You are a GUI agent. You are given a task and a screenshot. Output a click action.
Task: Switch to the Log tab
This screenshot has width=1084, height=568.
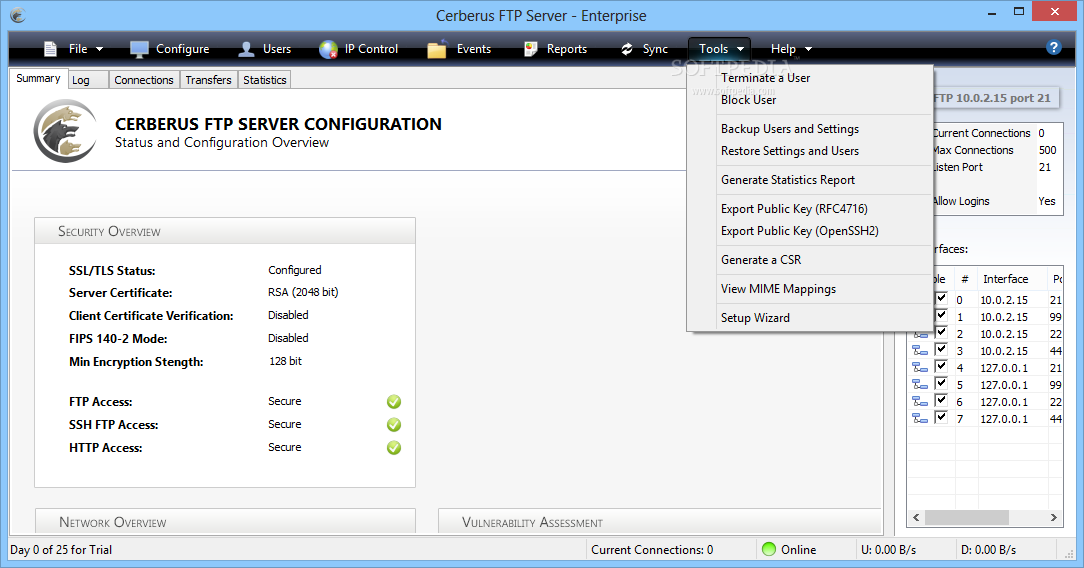tap(88, 80)
